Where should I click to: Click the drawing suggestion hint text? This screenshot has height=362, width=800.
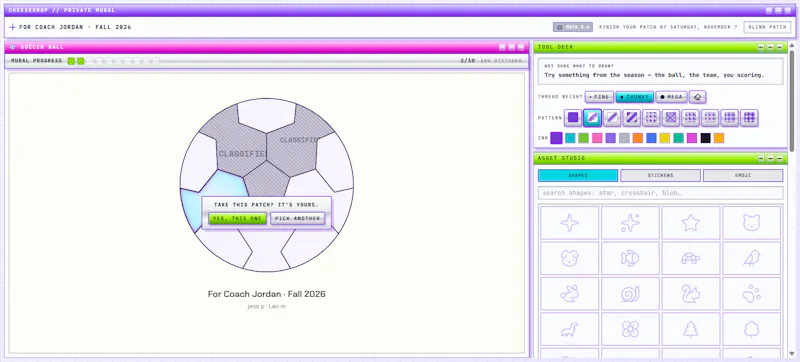(x=655, y=75)
